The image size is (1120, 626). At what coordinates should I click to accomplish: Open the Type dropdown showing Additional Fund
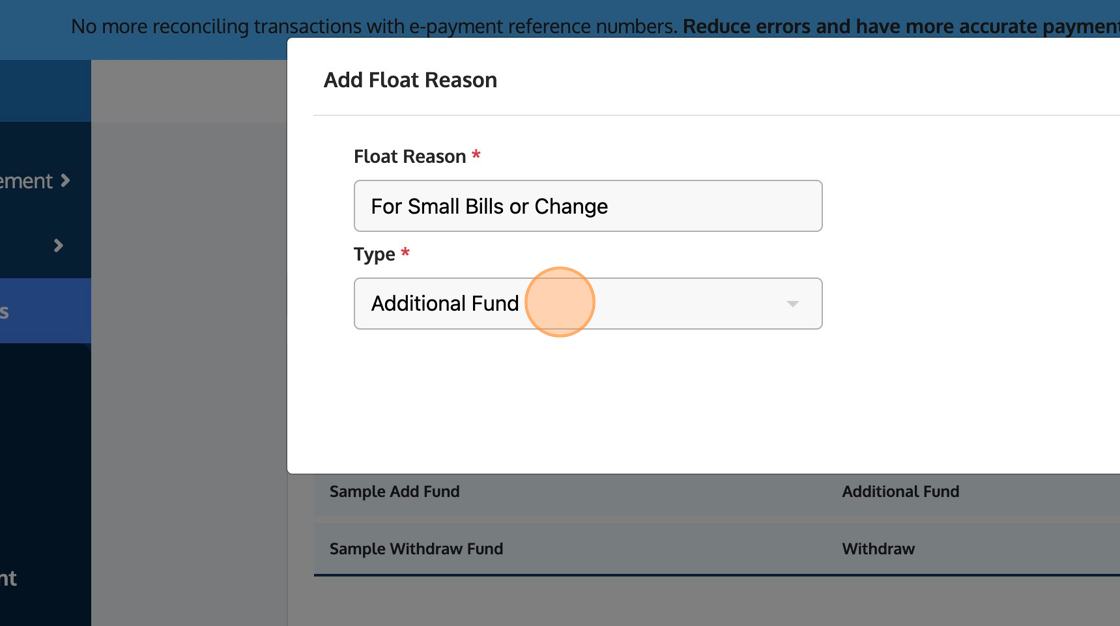588,303
